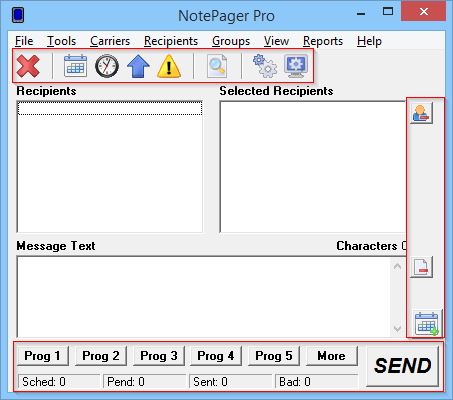Click inside the Recipients list box
This screenshot has width=453, height=400.
(x=110, y=167)
